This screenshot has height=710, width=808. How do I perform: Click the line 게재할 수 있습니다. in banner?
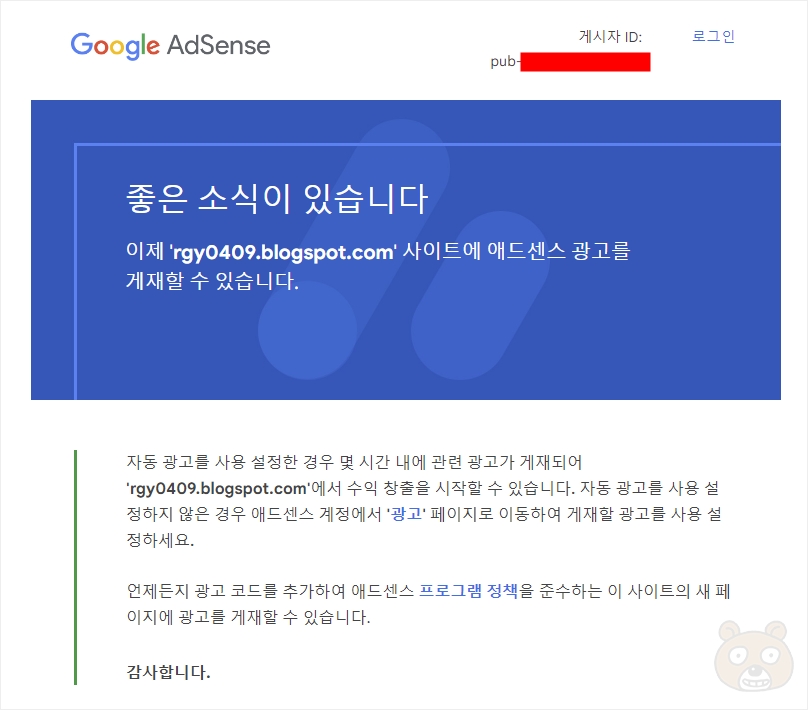click(x=212, y=281)
